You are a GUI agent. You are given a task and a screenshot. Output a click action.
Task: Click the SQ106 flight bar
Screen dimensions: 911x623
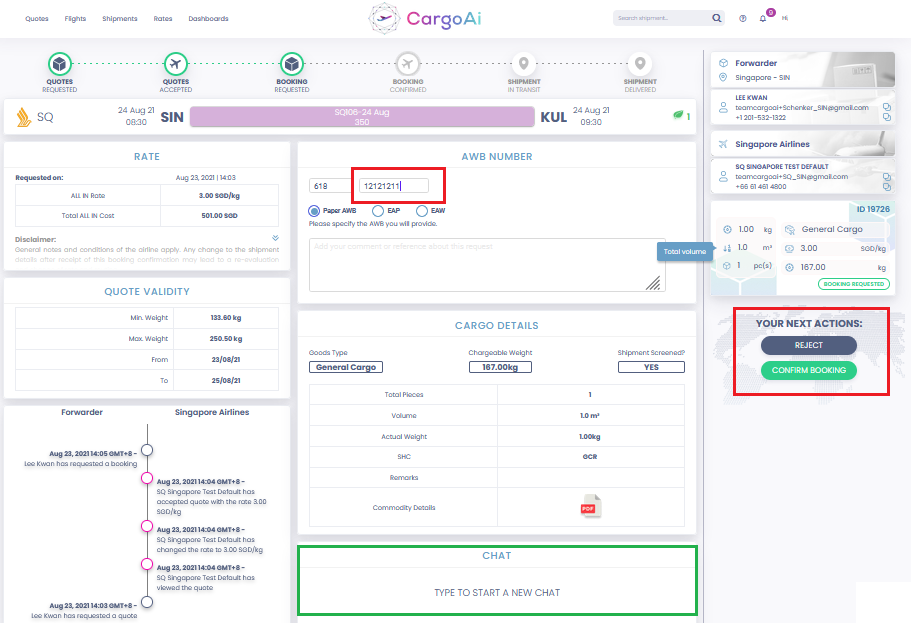point(362,117)
